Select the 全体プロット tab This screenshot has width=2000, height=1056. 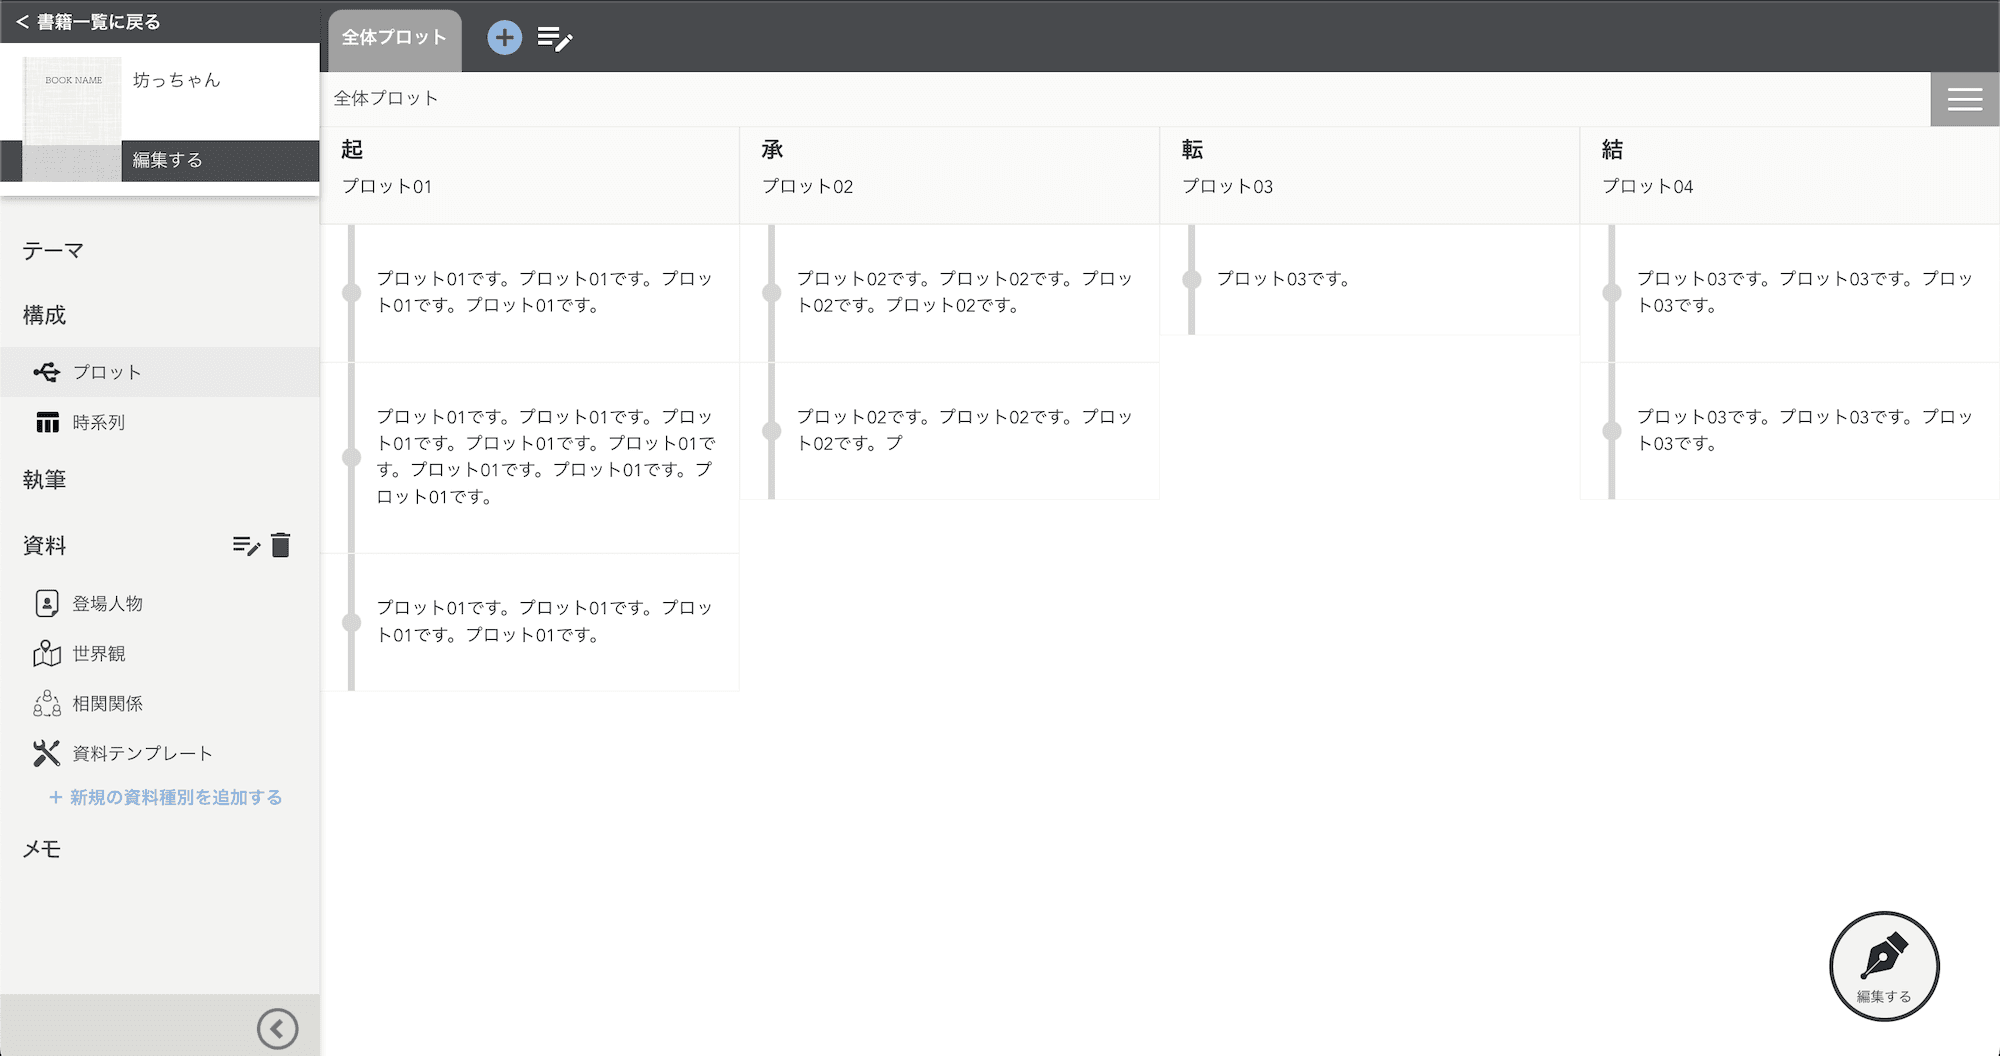point(395,40)
